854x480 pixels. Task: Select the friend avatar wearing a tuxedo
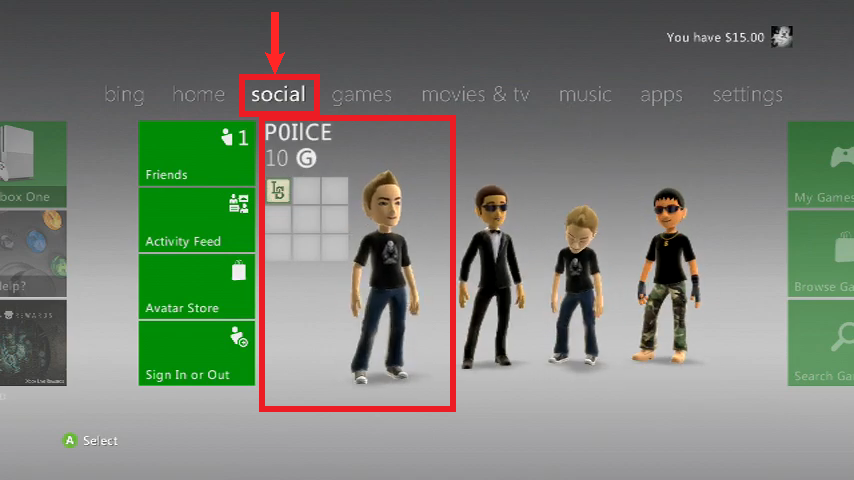(492, 277)
